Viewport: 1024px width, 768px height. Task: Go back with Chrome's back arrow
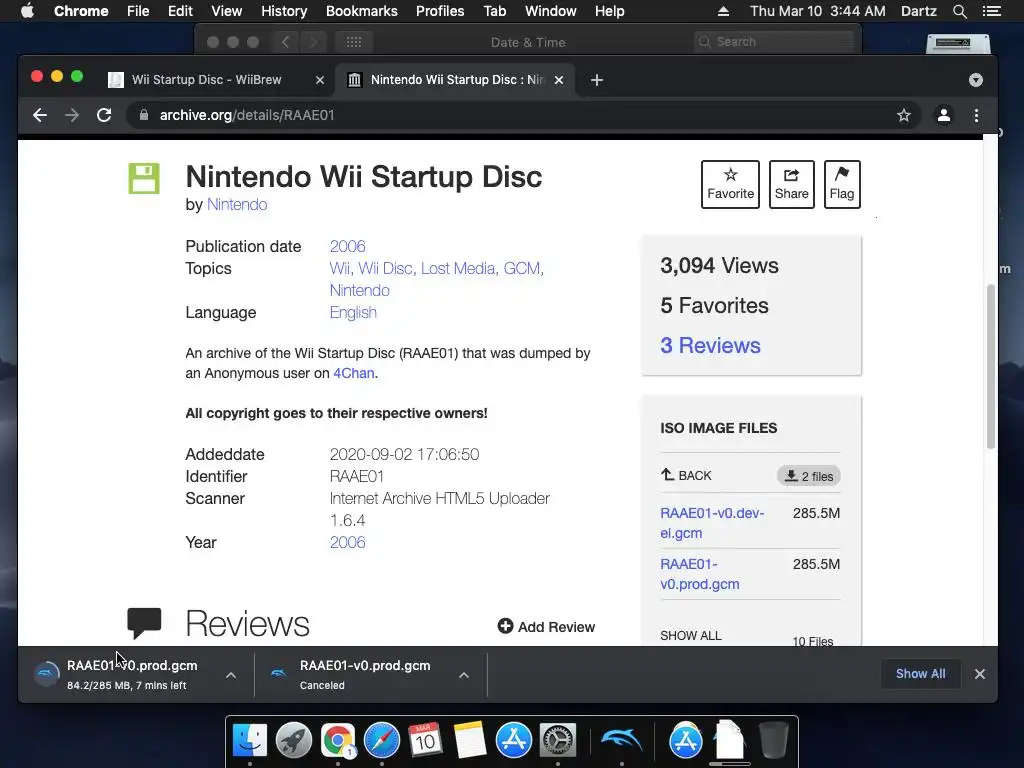point(40,116)
